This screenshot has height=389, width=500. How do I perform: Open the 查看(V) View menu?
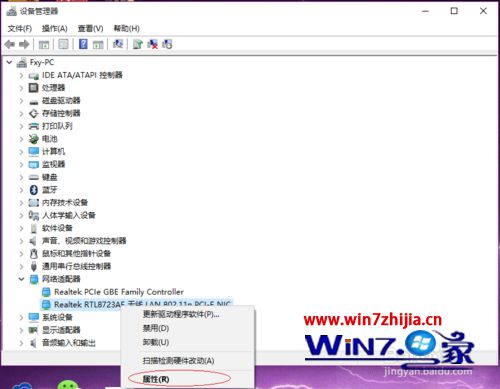click(x=90, y=29)
